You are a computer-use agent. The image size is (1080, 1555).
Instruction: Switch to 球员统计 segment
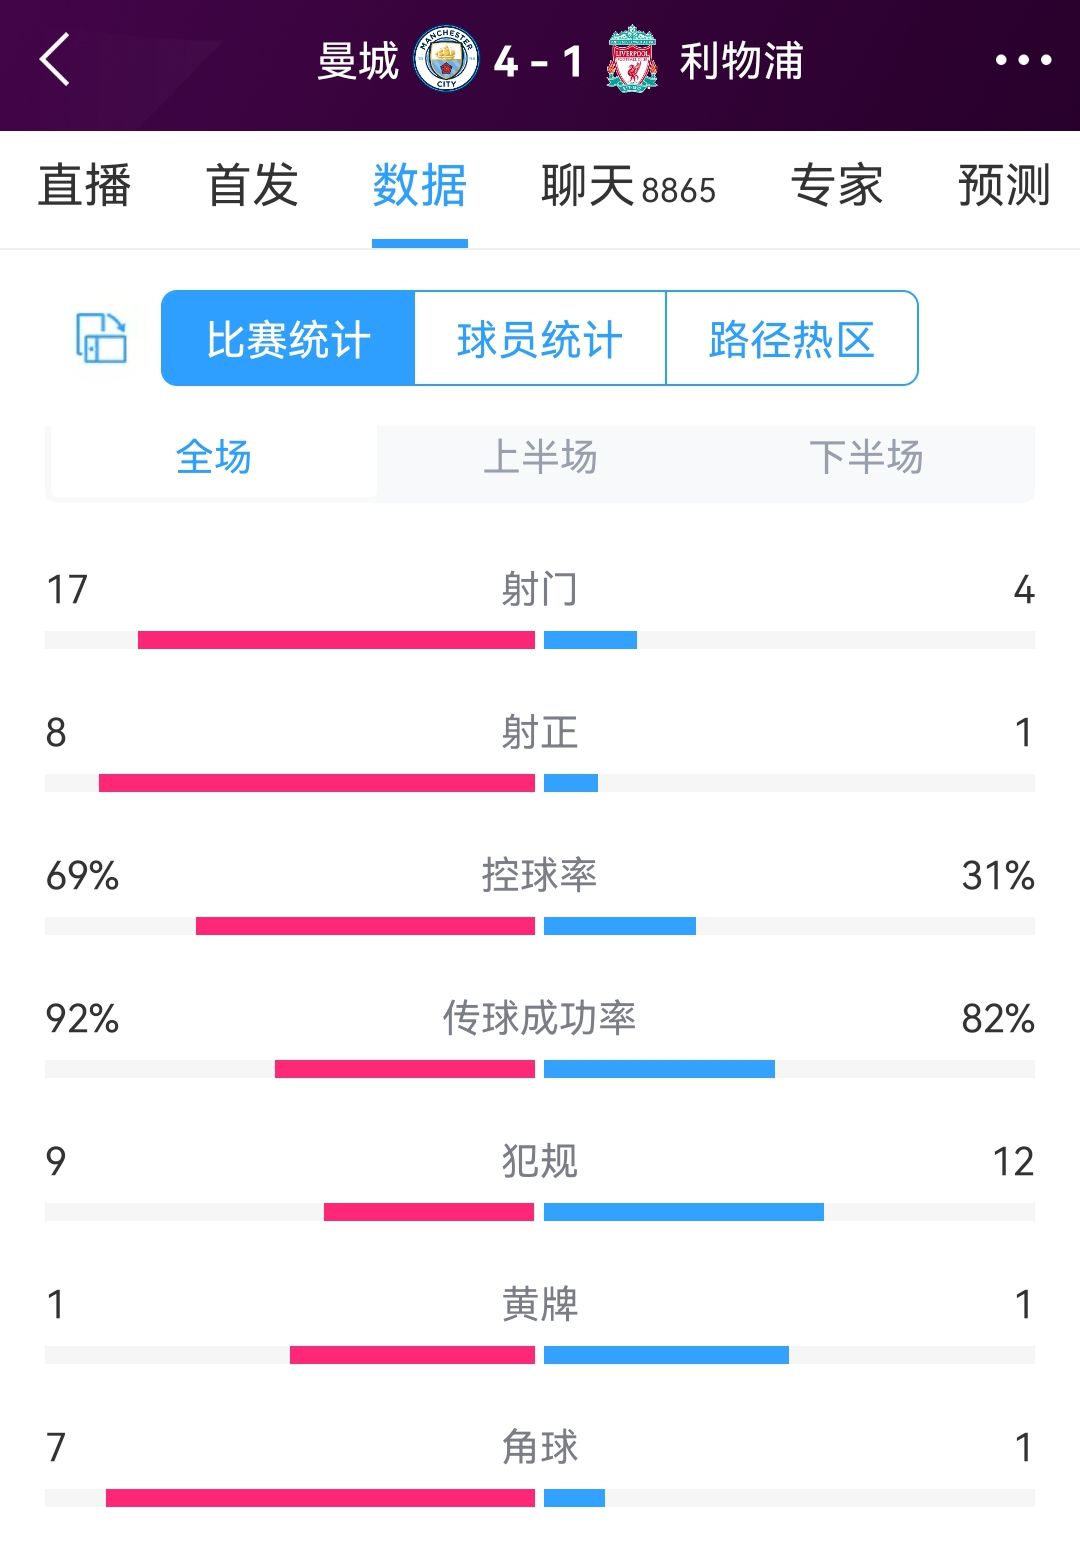click(540, 339)
